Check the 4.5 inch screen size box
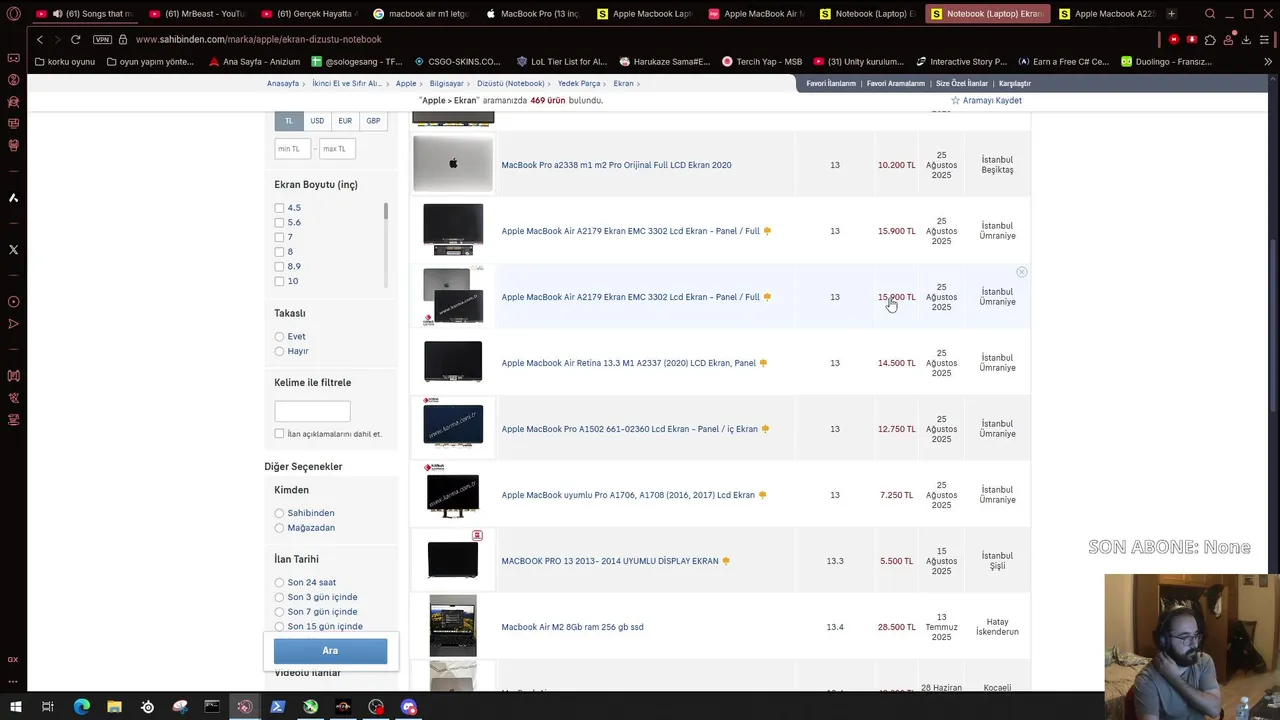 279,208
